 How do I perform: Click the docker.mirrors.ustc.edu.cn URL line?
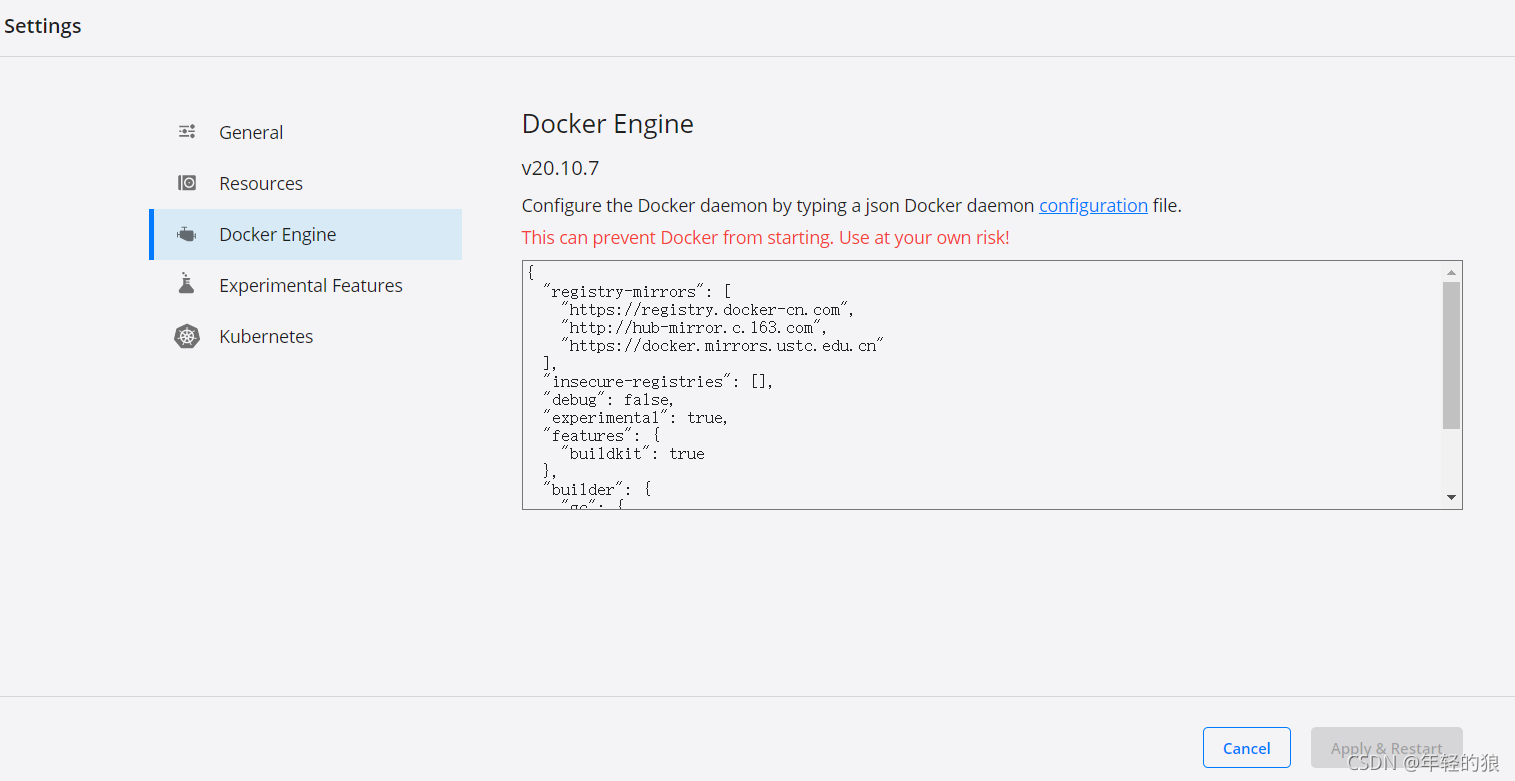click(723, 345)
